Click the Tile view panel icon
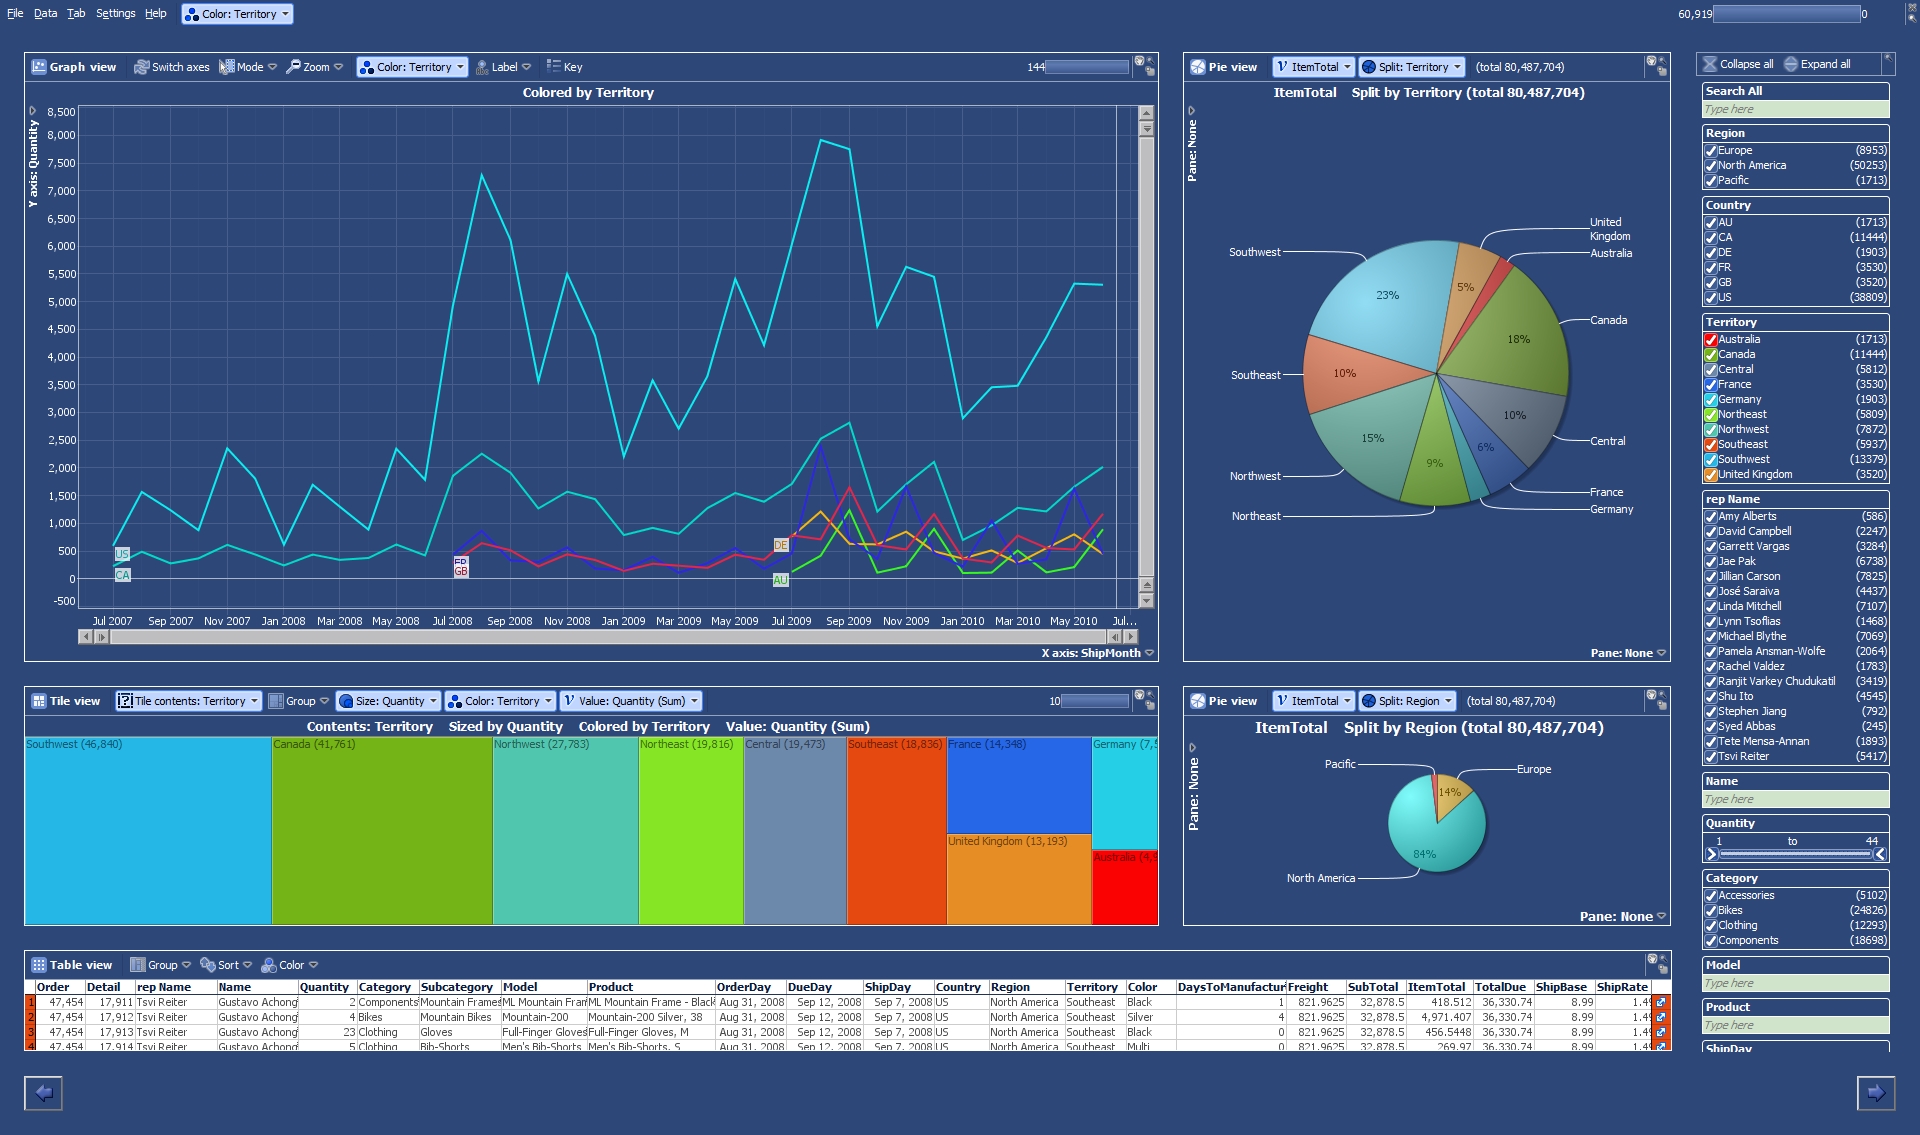This screenshot has height=1135, width=1920. (x=39, y=701)
